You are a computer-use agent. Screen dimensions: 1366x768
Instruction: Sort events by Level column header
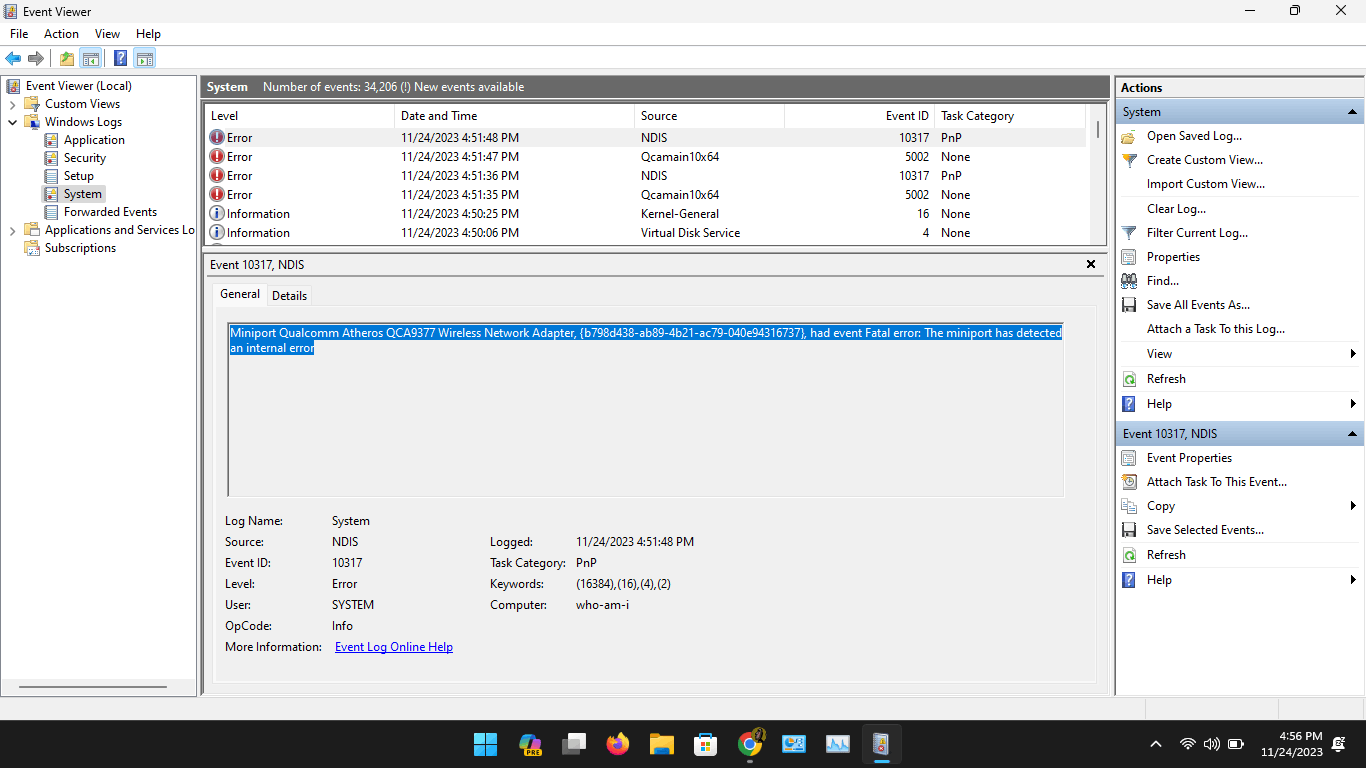[299, 116]
